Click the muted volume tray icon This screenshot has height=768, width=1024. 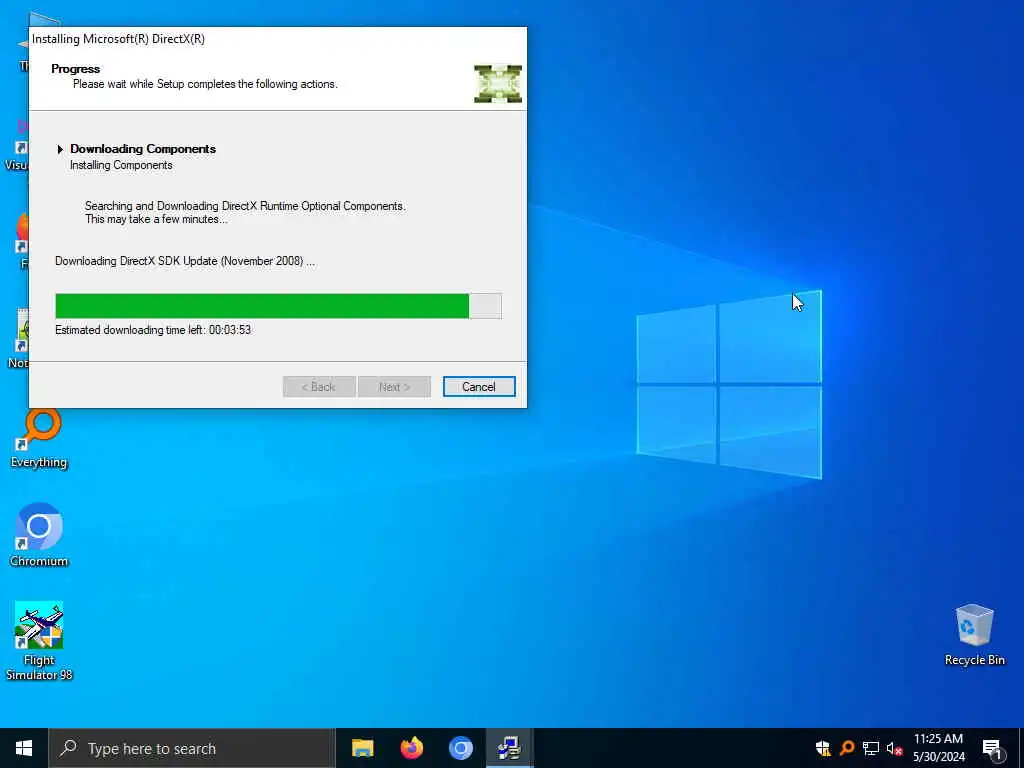(x=894, y=748)
